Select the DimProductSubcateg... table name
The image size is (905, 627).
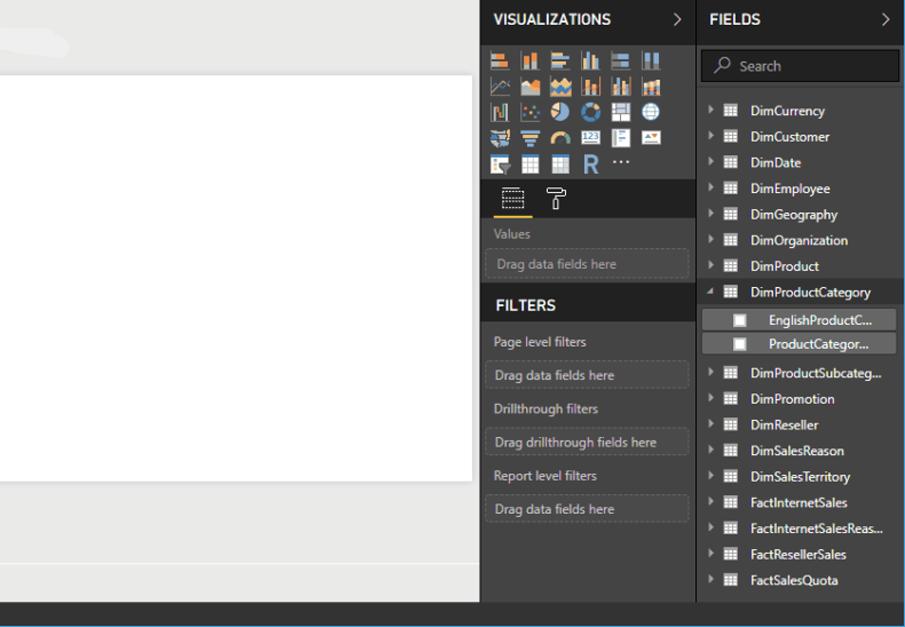(816, 374)
